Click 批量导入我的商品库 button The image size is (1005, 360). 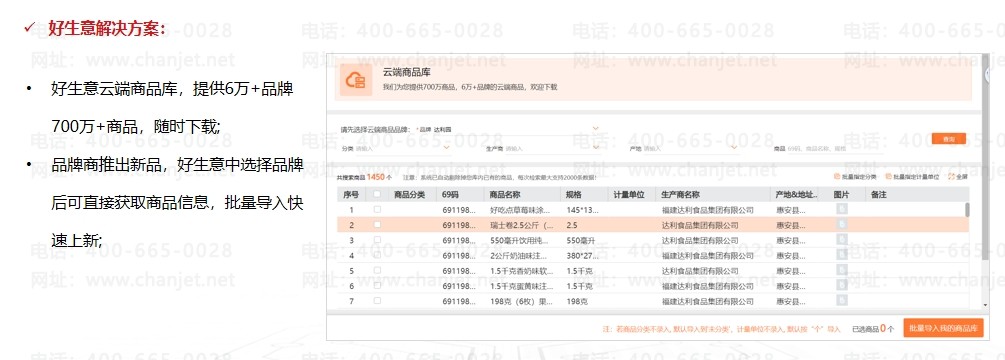943,328
